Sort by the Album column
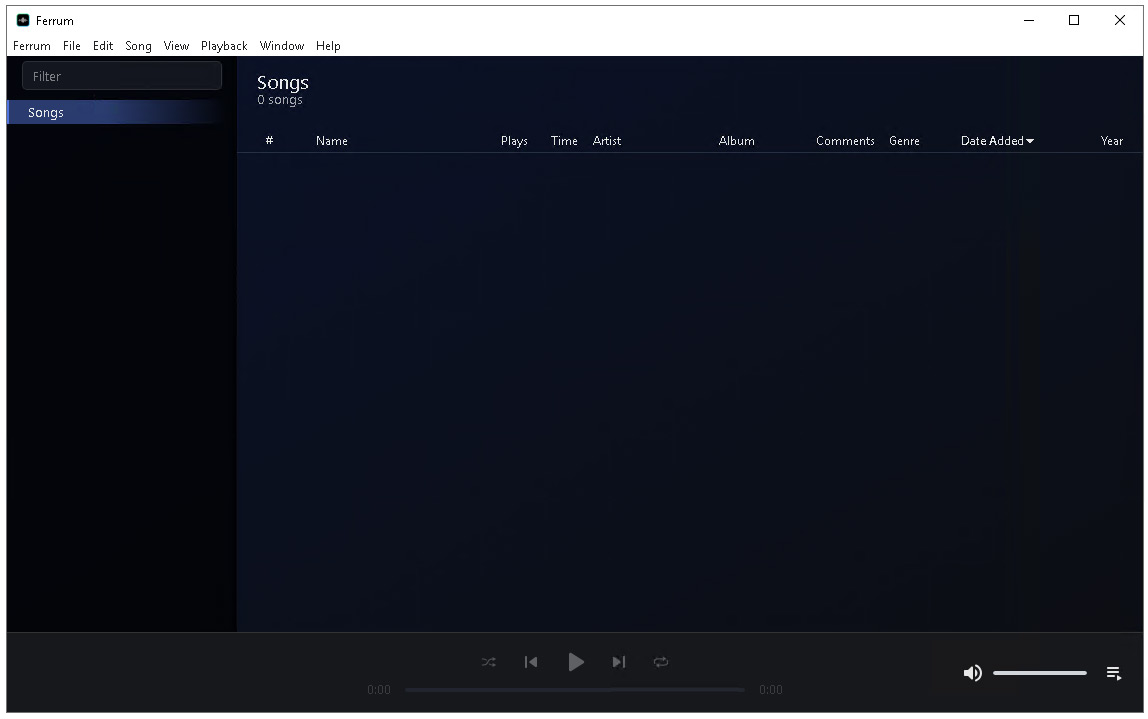The height and width of the screenshot is (719, 1148). click(737, 141)
